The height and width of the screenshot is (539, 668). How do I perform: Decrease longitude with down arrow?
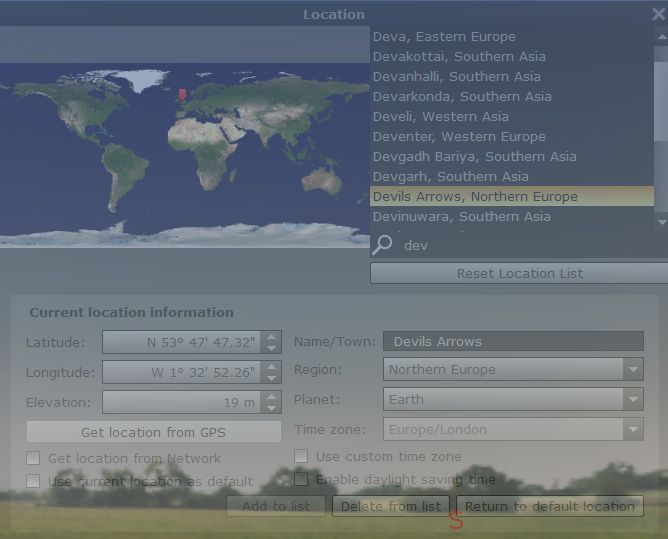(271, 378)
